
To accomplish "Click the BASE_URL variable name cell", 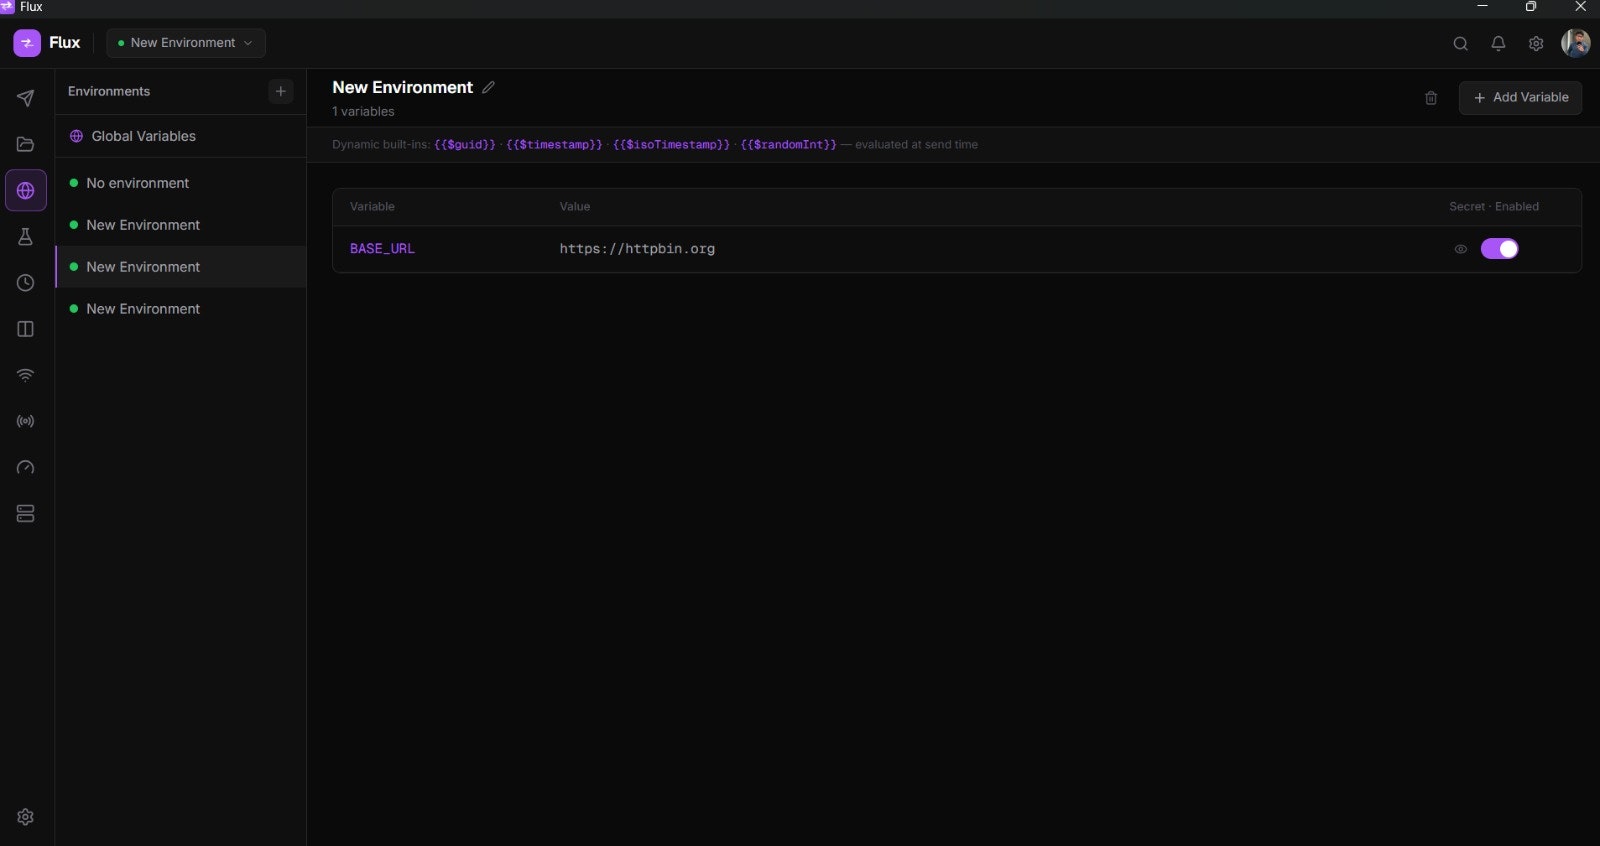I will [382, 249].
